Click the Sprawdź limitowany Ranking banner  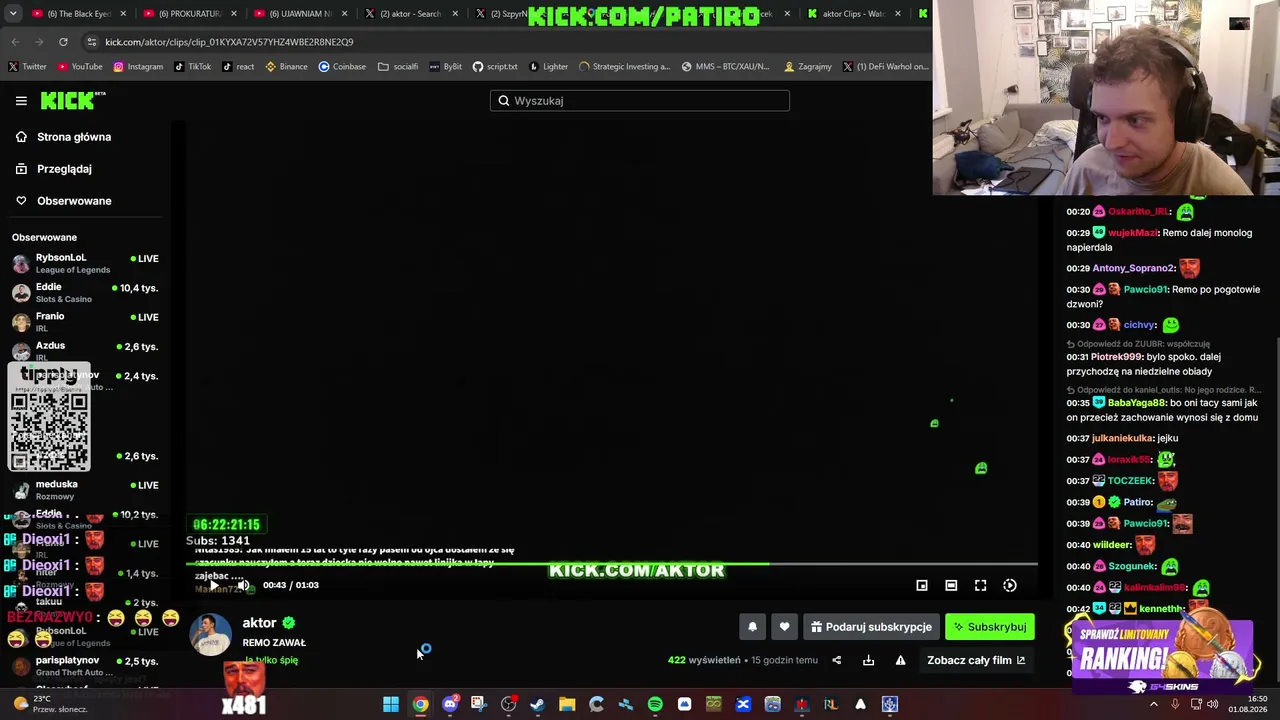[x=1163, y=657]
